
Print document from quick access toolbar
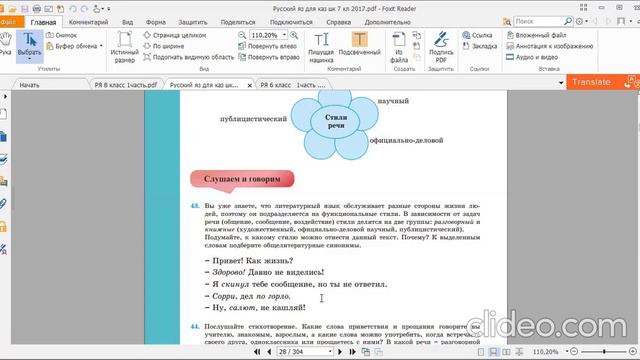point(37,9)
